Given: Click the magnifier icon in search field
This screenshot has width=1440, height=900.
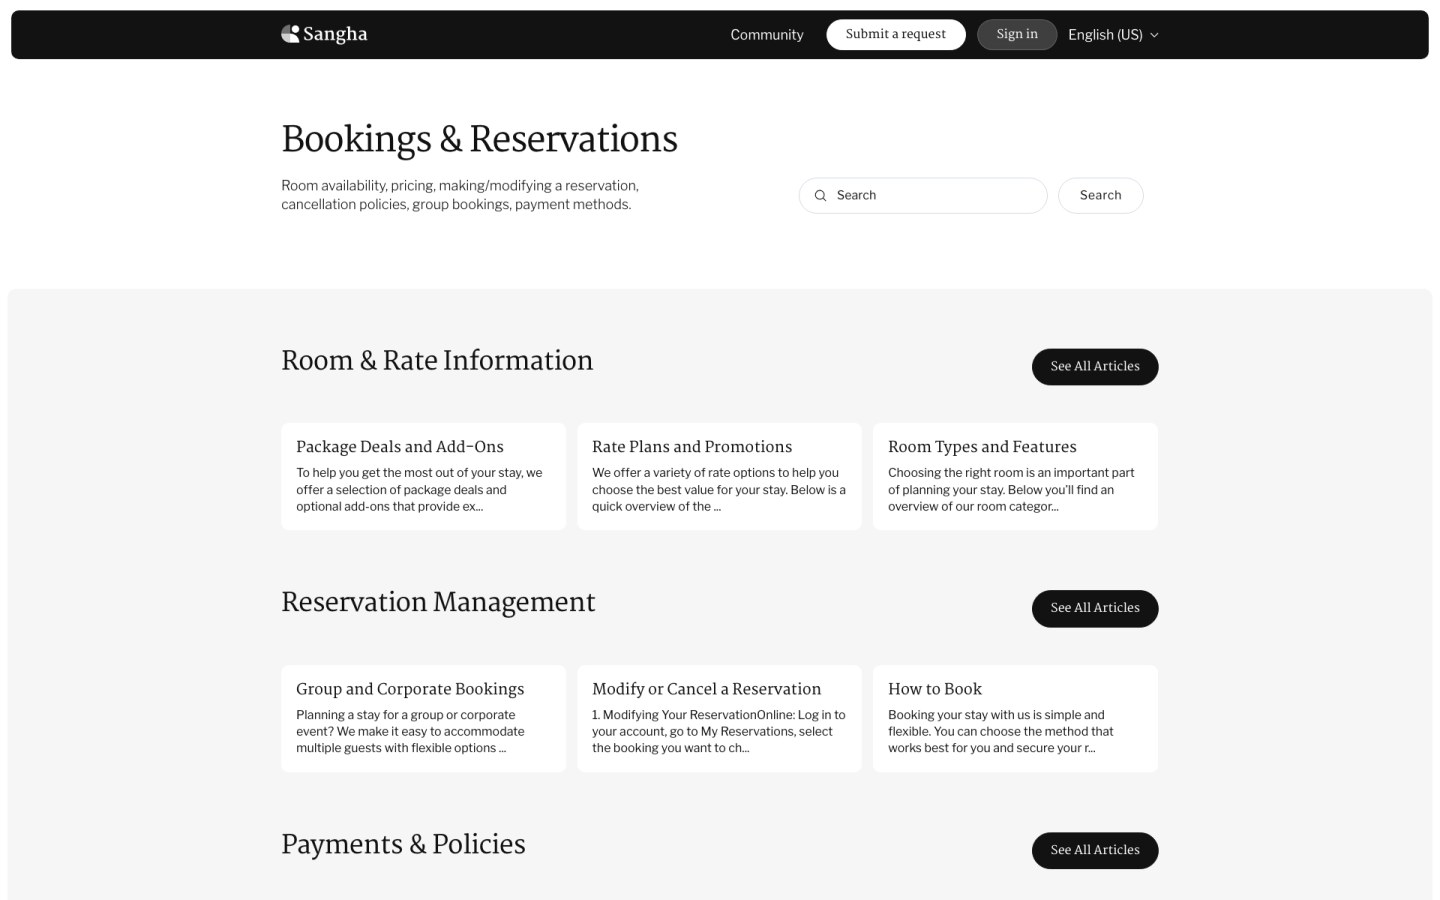Looking at the screenshot, I should tap(820, 196).
